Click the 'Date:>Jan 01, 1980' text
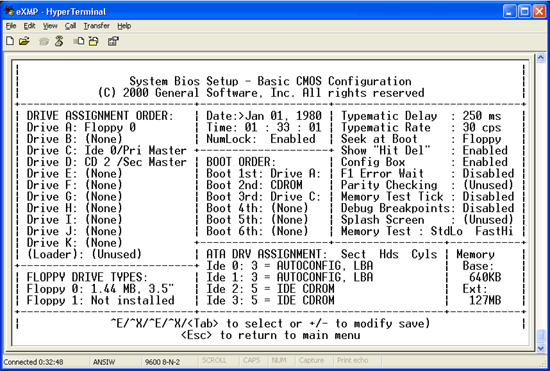The image size is (550, 371). coord(264,116)
